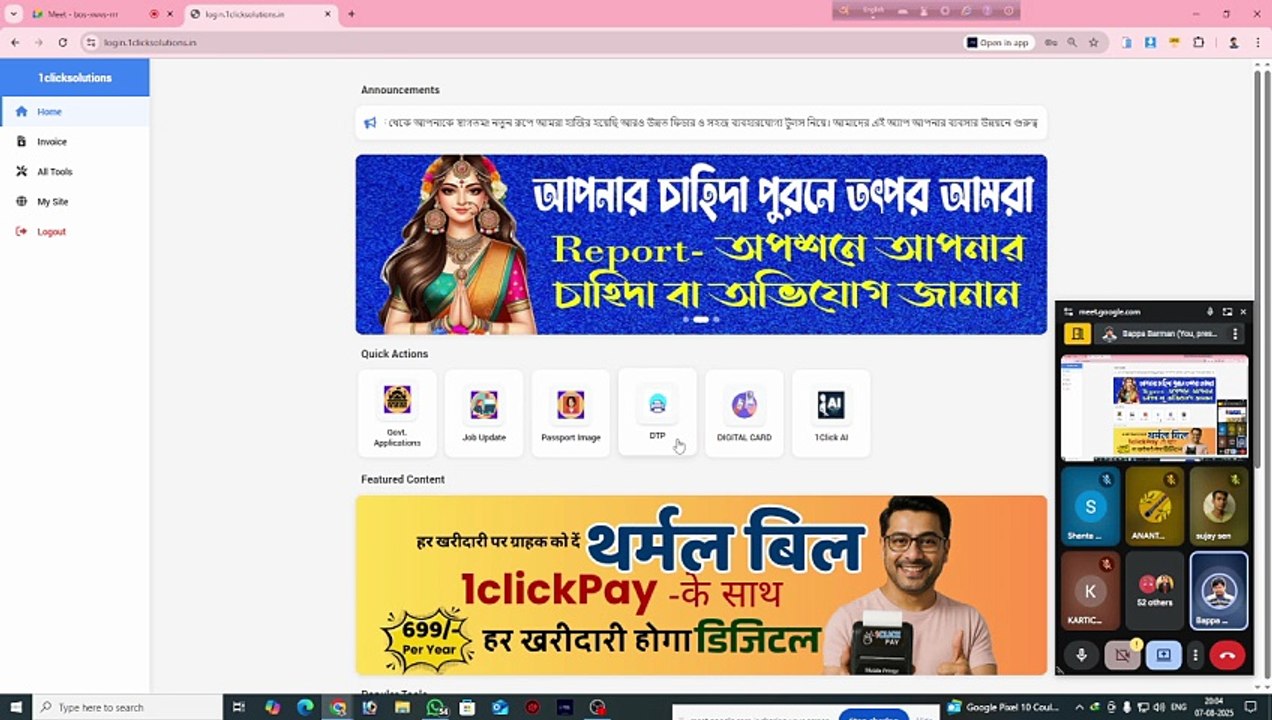Open the 1clickPay thermal bill banner
Image resolution: width=1272 pixels, height=720 pixels.
pyautogui.click(x=701, y=585)
